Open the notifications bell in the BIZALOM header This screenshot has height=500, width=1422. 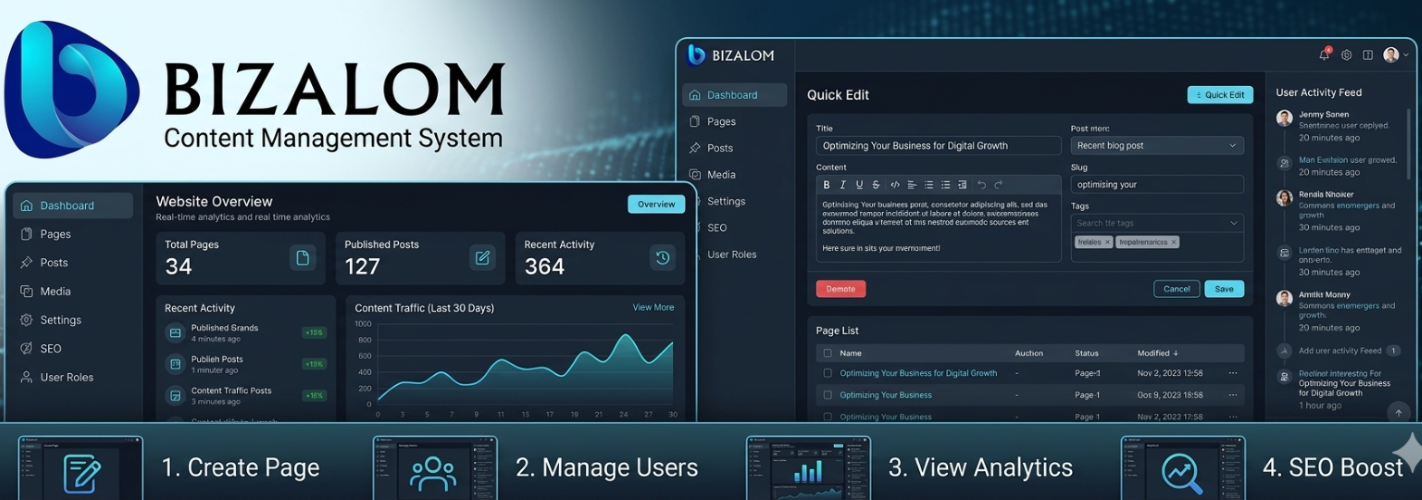1325,55
